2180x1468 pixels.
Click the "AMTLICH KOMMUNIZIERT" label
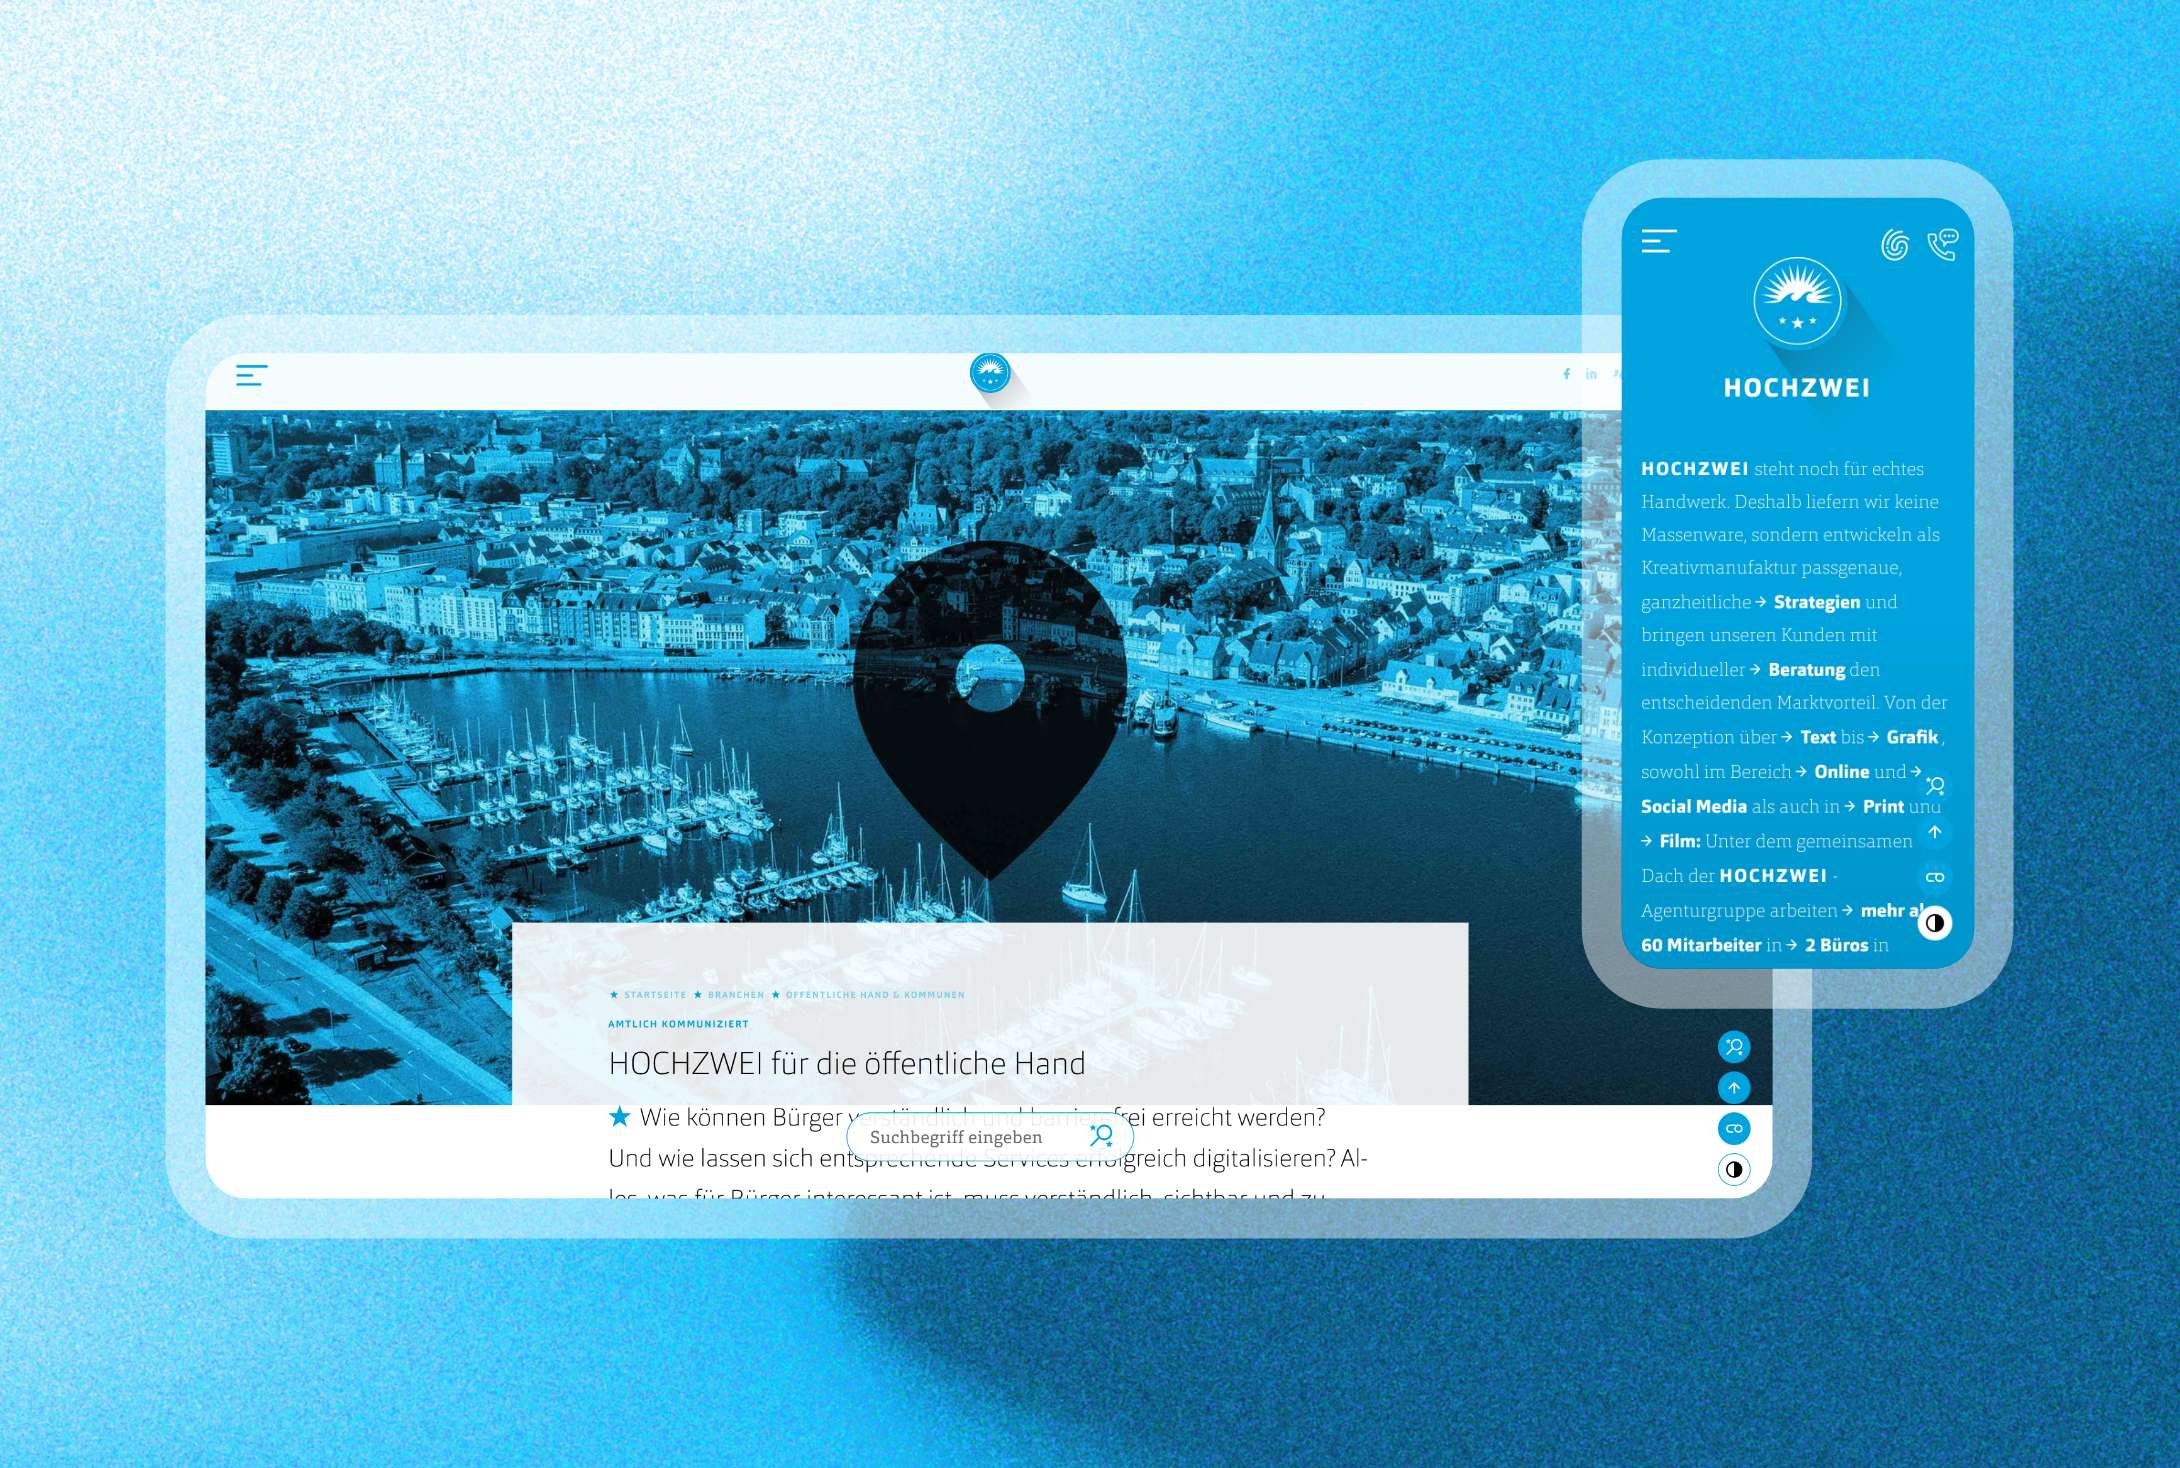tap(678, 1024)
